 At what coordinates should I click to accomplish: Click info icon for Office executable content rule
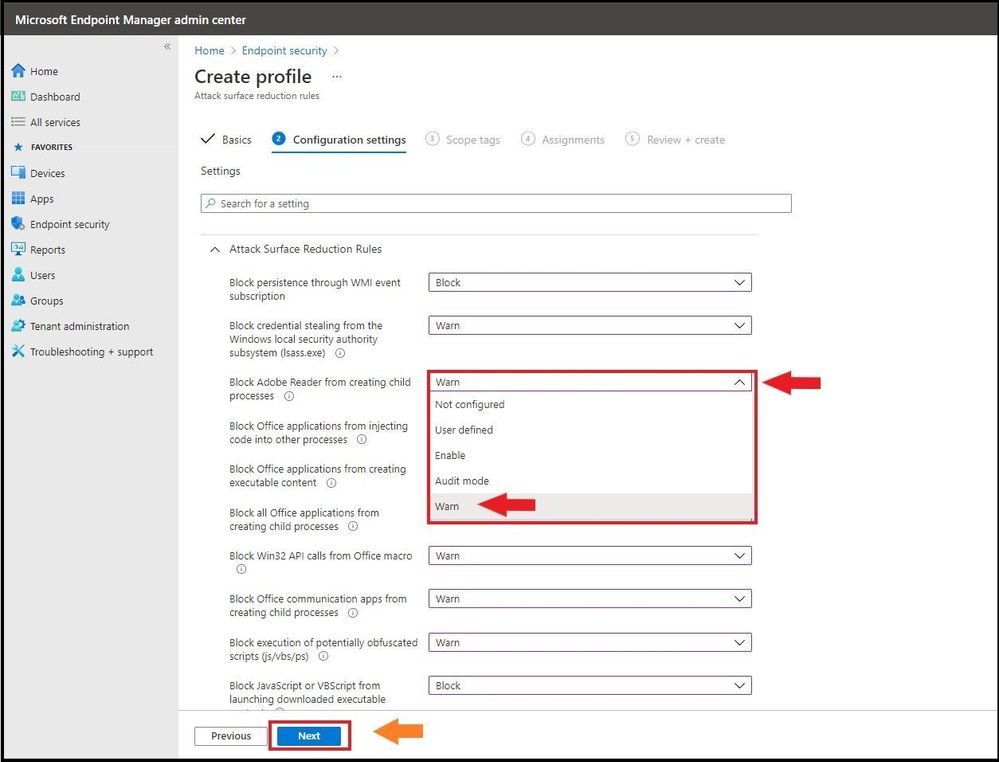(331, 483)
